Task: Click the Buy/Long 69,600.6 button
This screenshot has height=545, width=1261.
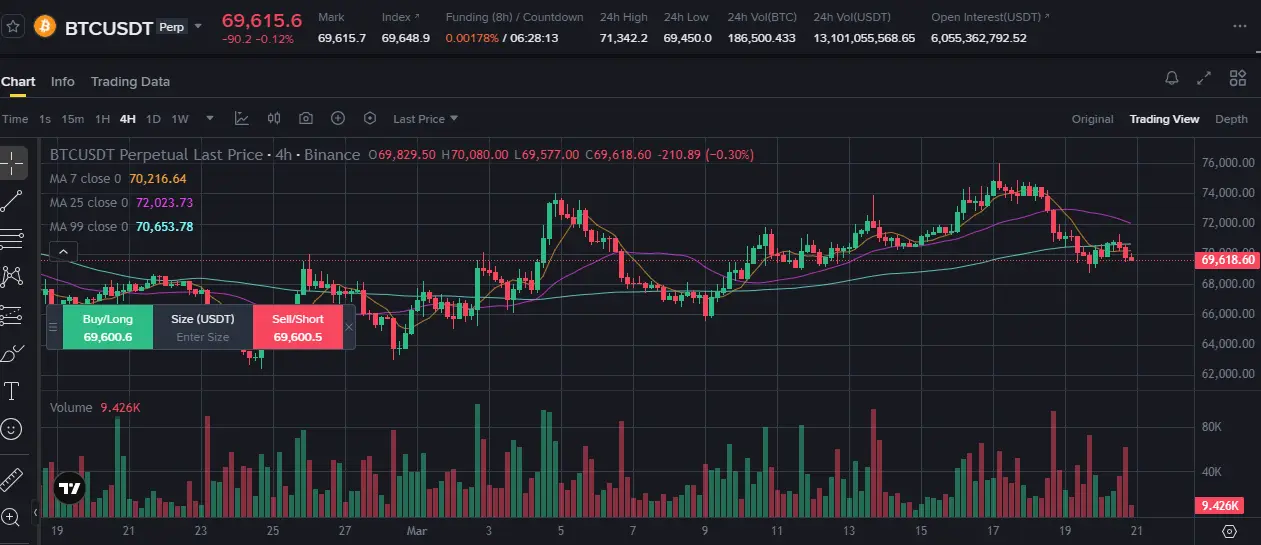Action: tap(107, 328)
